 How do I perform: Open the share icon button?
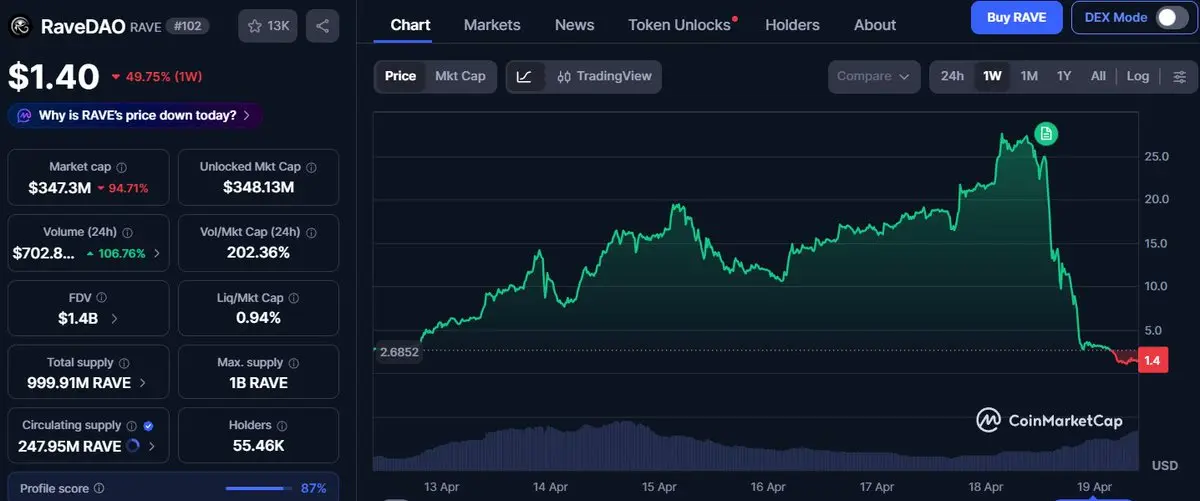[322, 26]
